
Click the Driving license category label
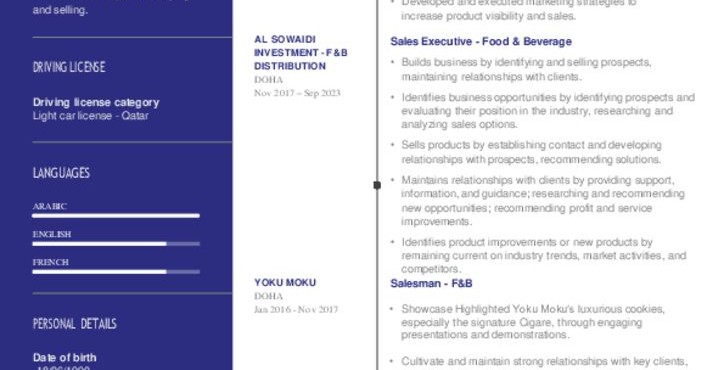(96, 102)
